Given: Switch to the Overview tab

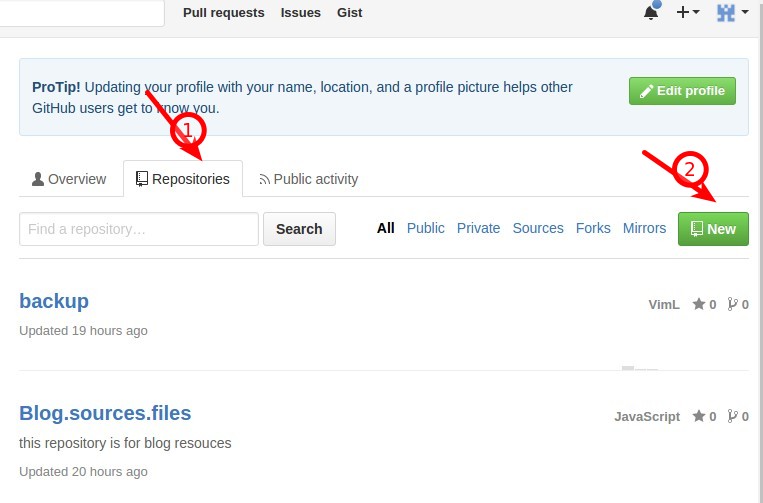Looking at the screenshot, I should point(69,179).
